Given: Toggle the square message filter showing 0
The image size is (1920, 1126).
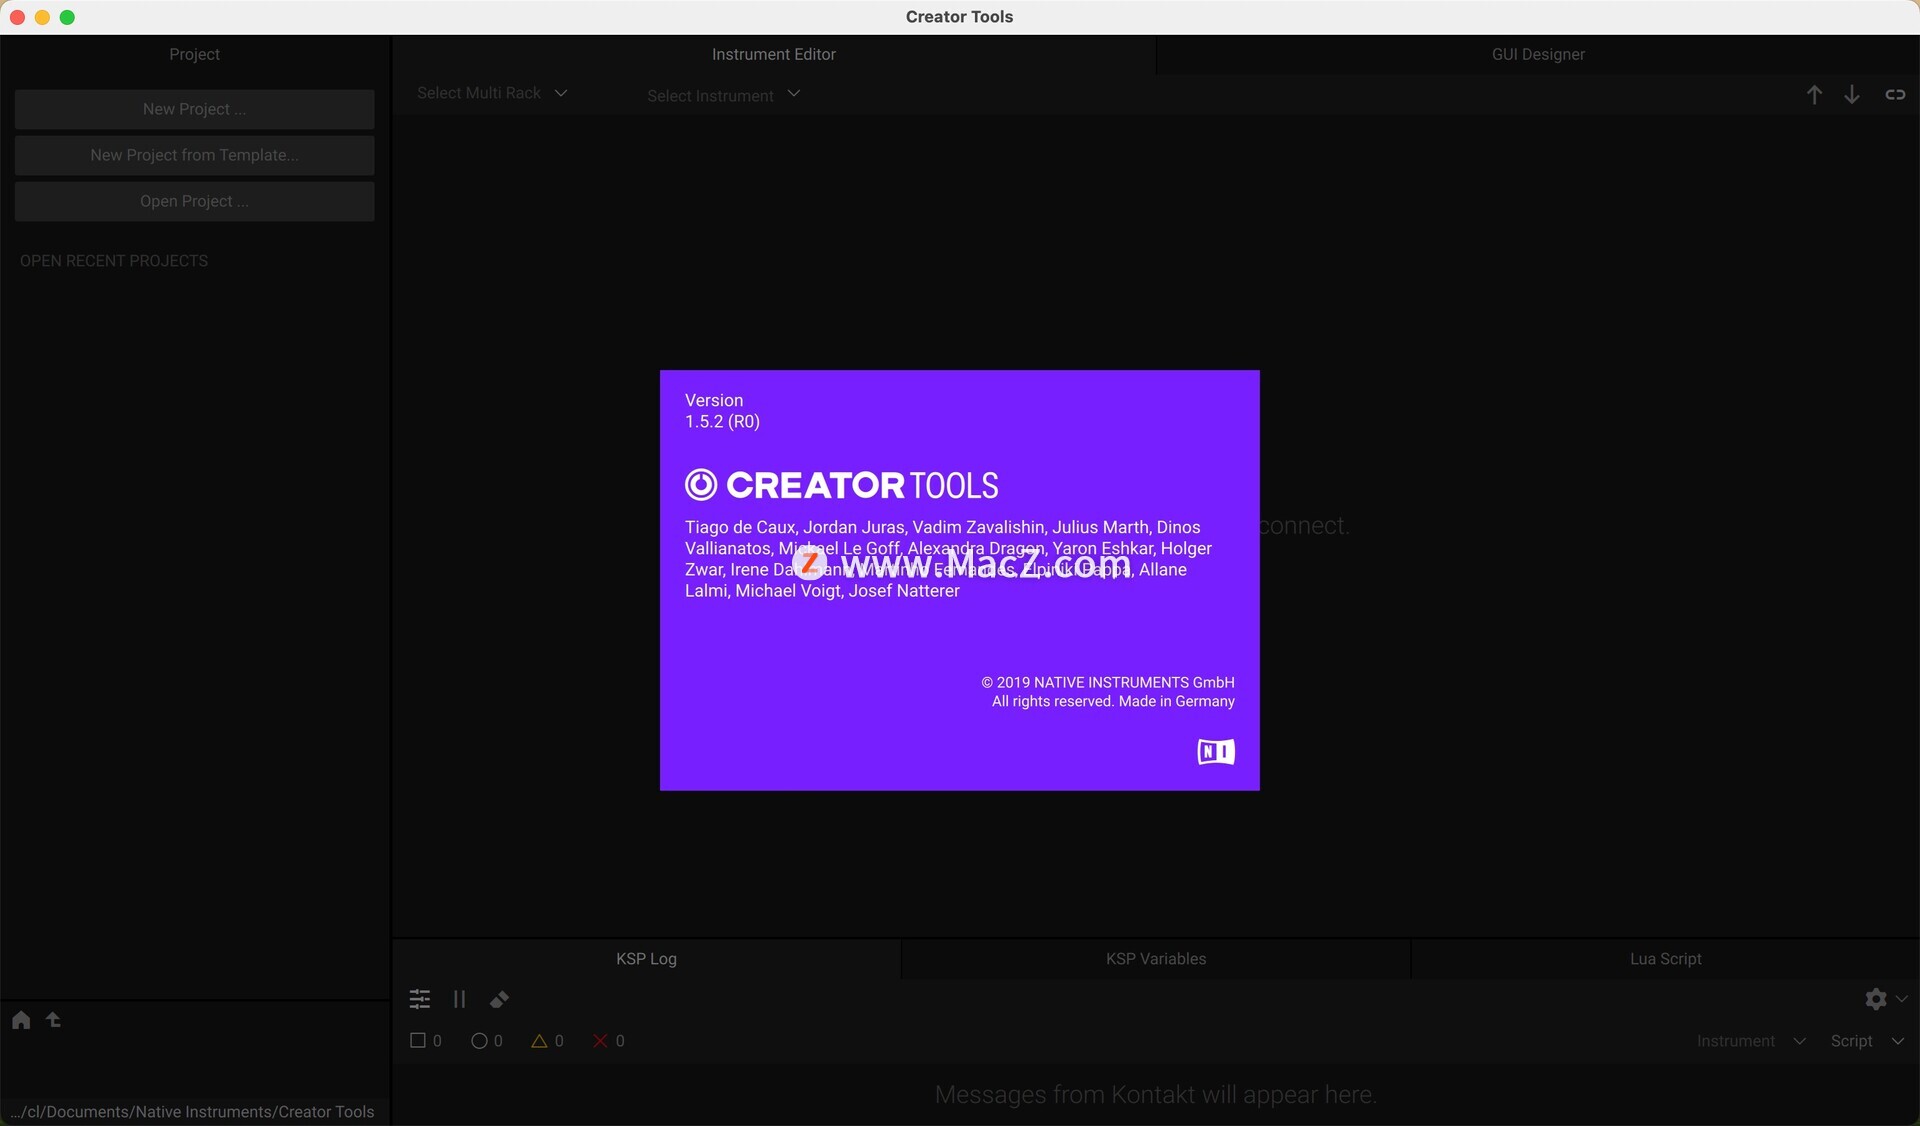Looking at the screenshot, I should tap(426, 1041).
